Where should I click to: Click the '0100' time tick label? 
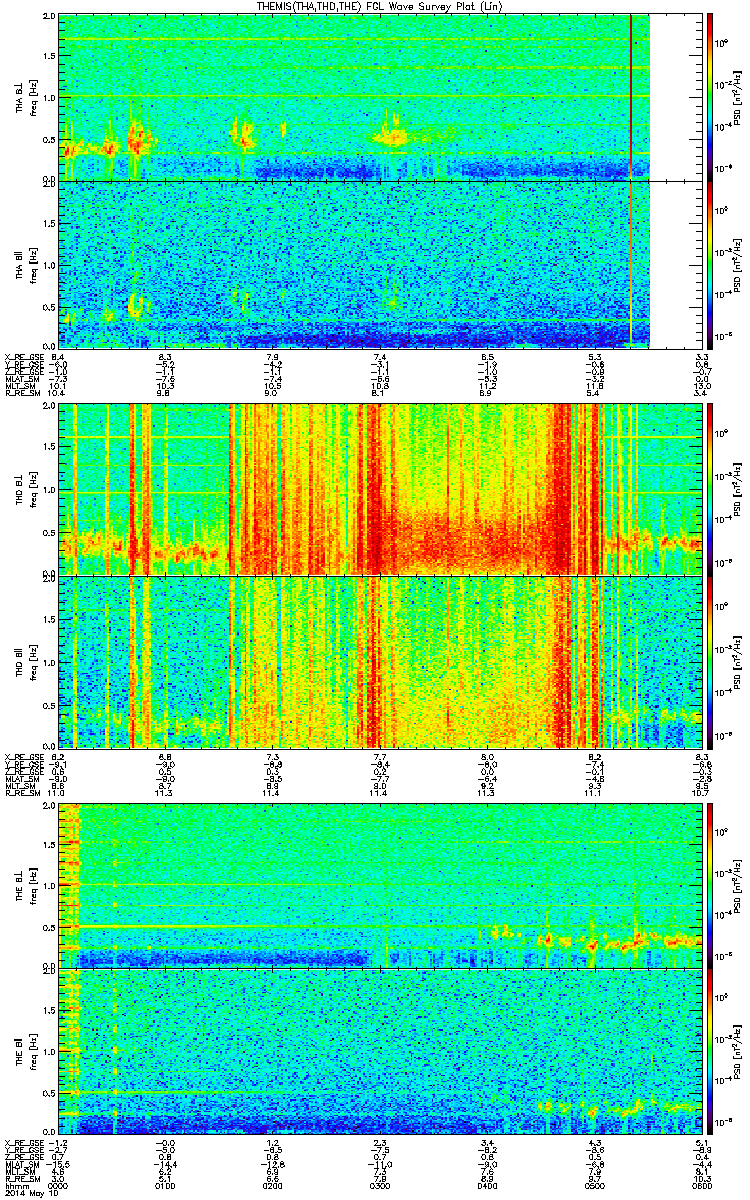click(166, 1186)
